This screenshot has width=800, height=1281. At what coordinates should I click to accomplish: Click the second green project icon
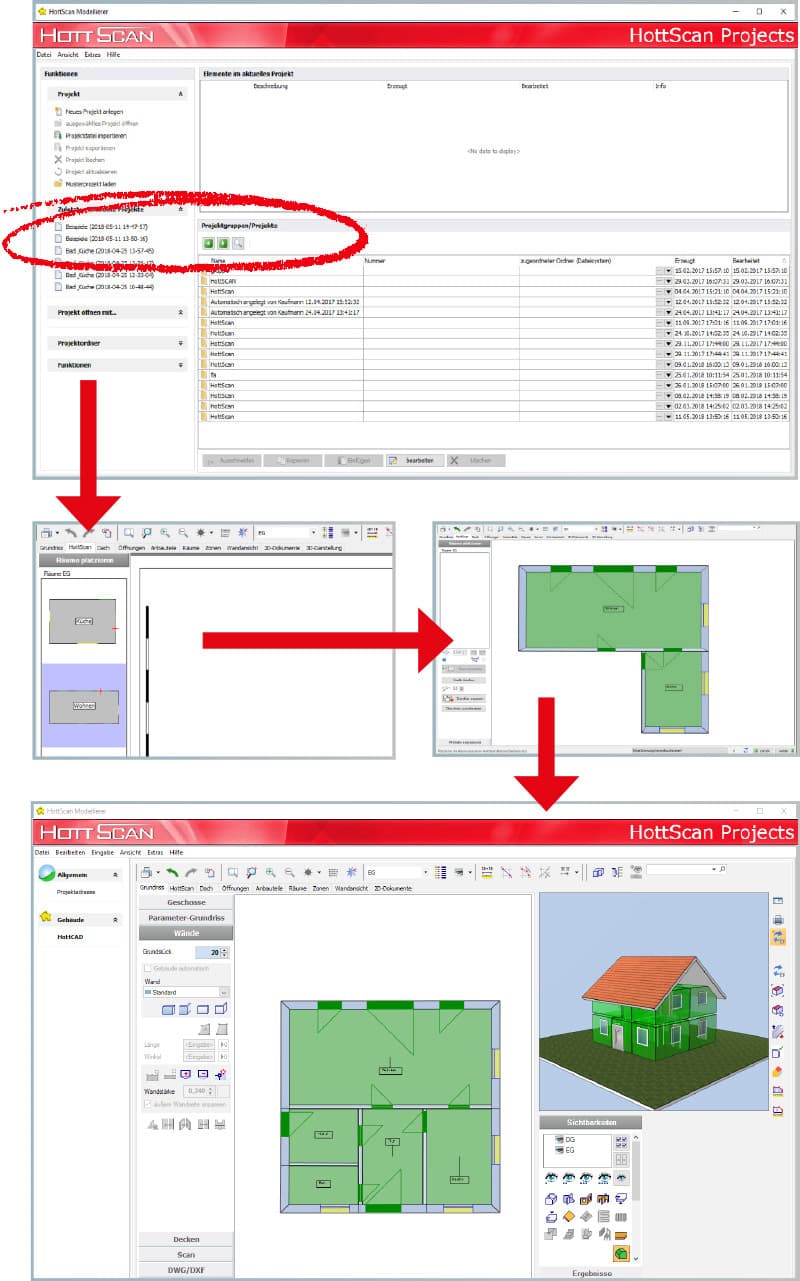coord(223,243)
